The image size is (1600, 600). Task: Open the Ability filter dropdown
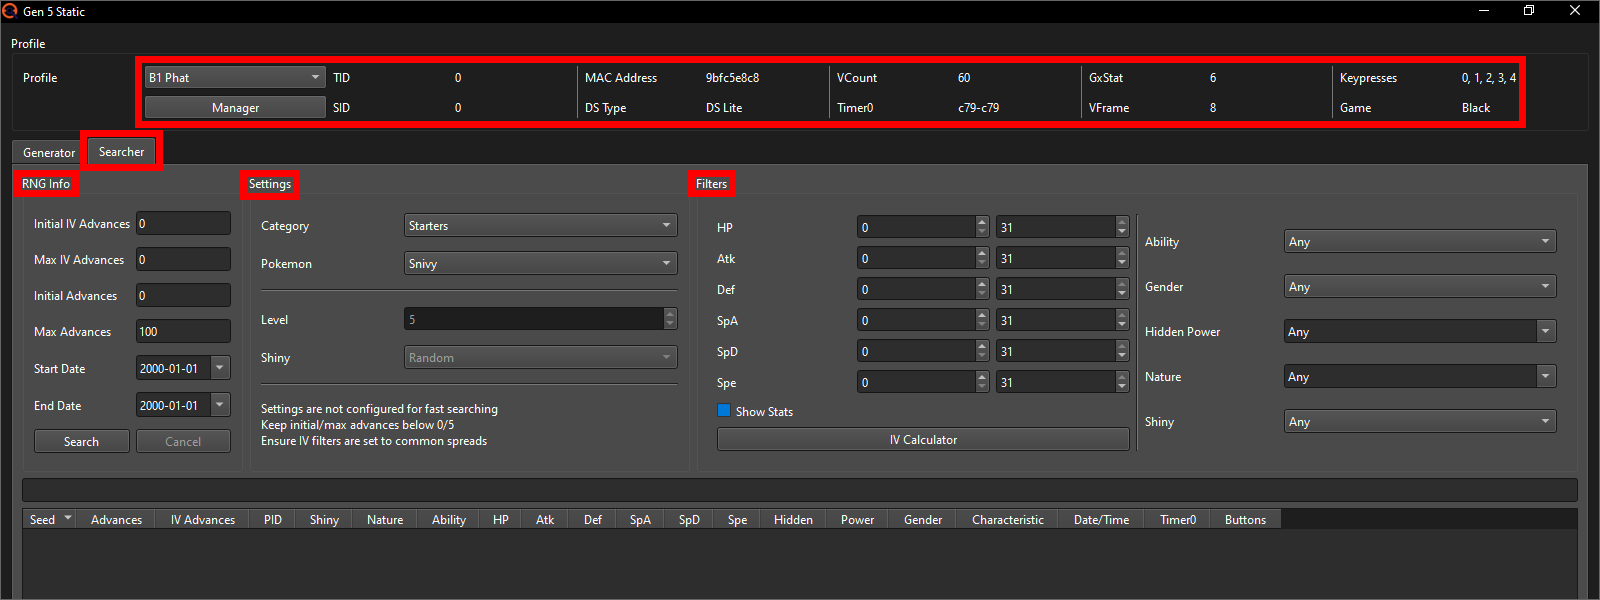(1420, 241)
